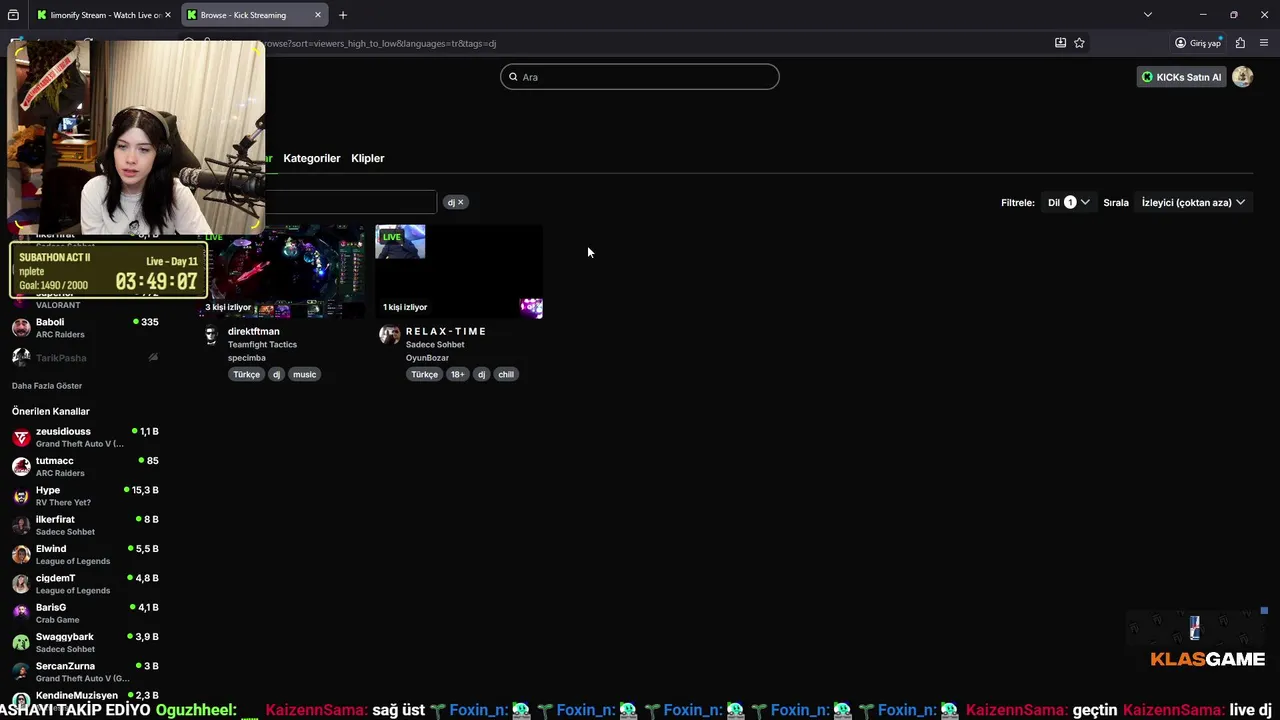This screenshot has height=720, width=1280.
Task: Add a new browser tab
Action: [x=343, y=15]
